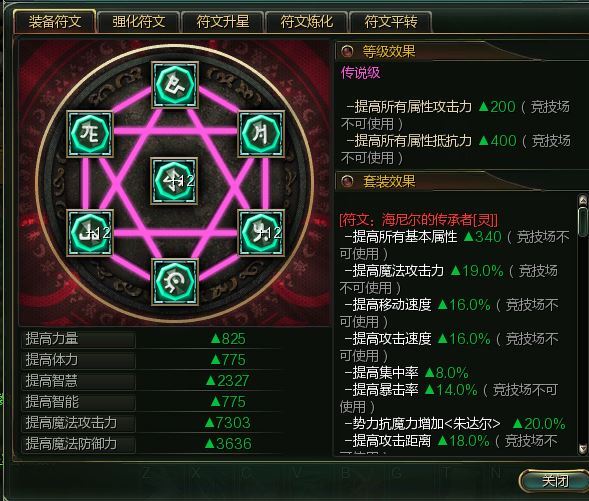
Task: Open the 符文平转 tab
Action: click(391, 21)
